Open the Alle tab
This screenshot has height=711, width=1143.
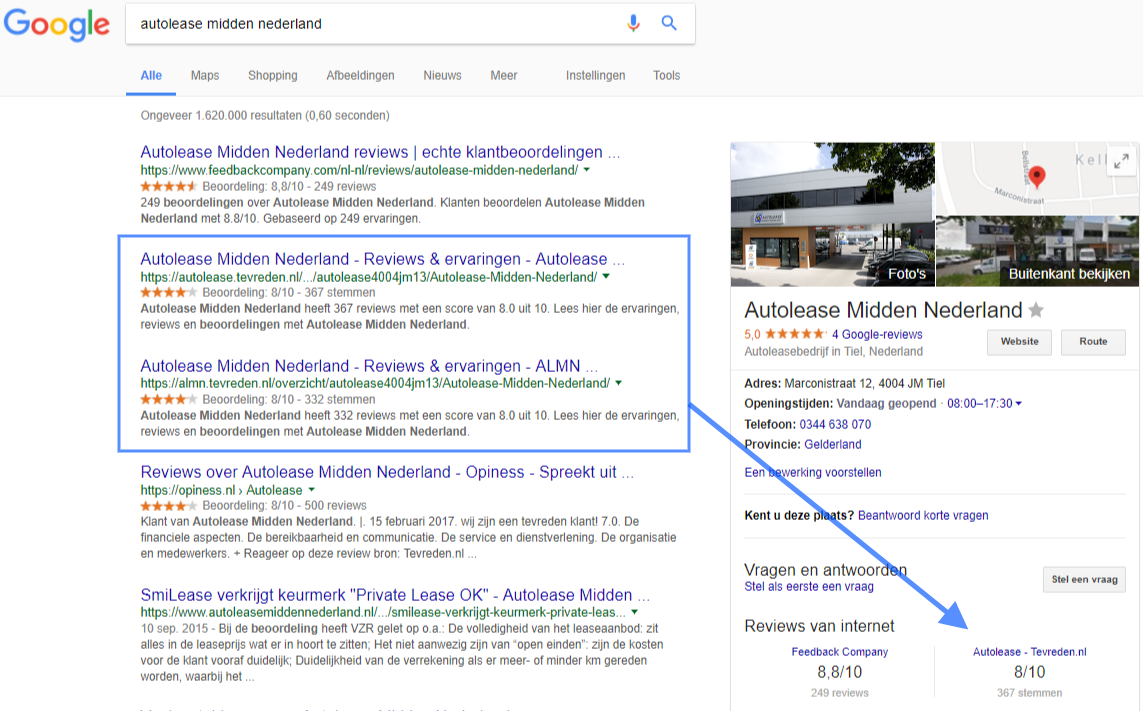coord(151,75)
